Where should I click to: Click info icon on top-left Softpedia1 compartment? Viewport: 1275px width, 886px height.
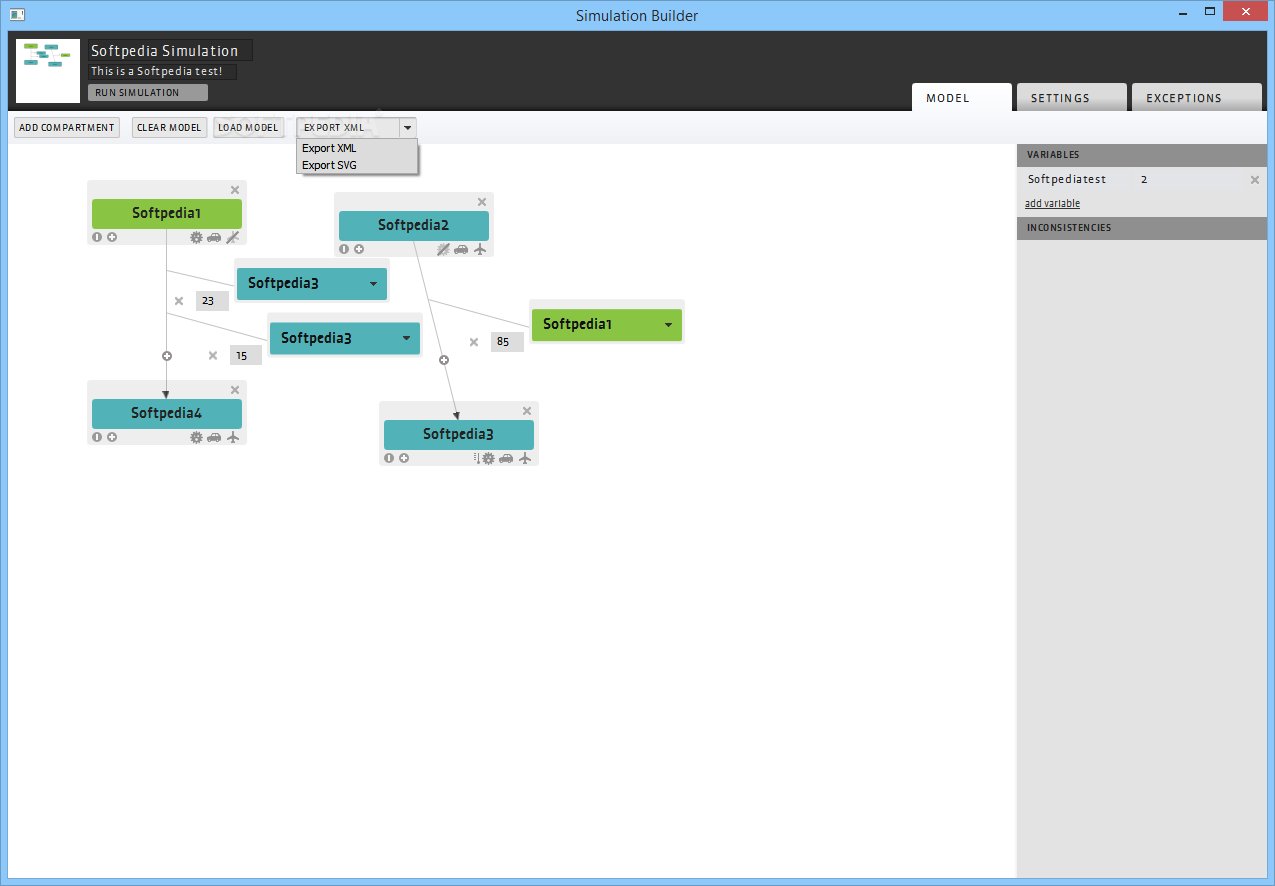coord(97,237)
